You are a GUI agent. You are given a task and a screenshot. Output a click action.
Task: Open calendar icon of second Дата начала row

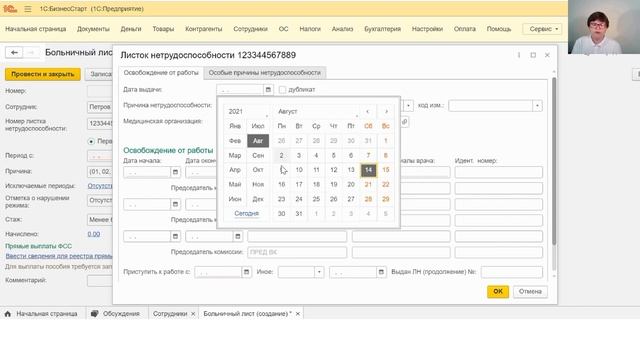click(x=175, y=204)
